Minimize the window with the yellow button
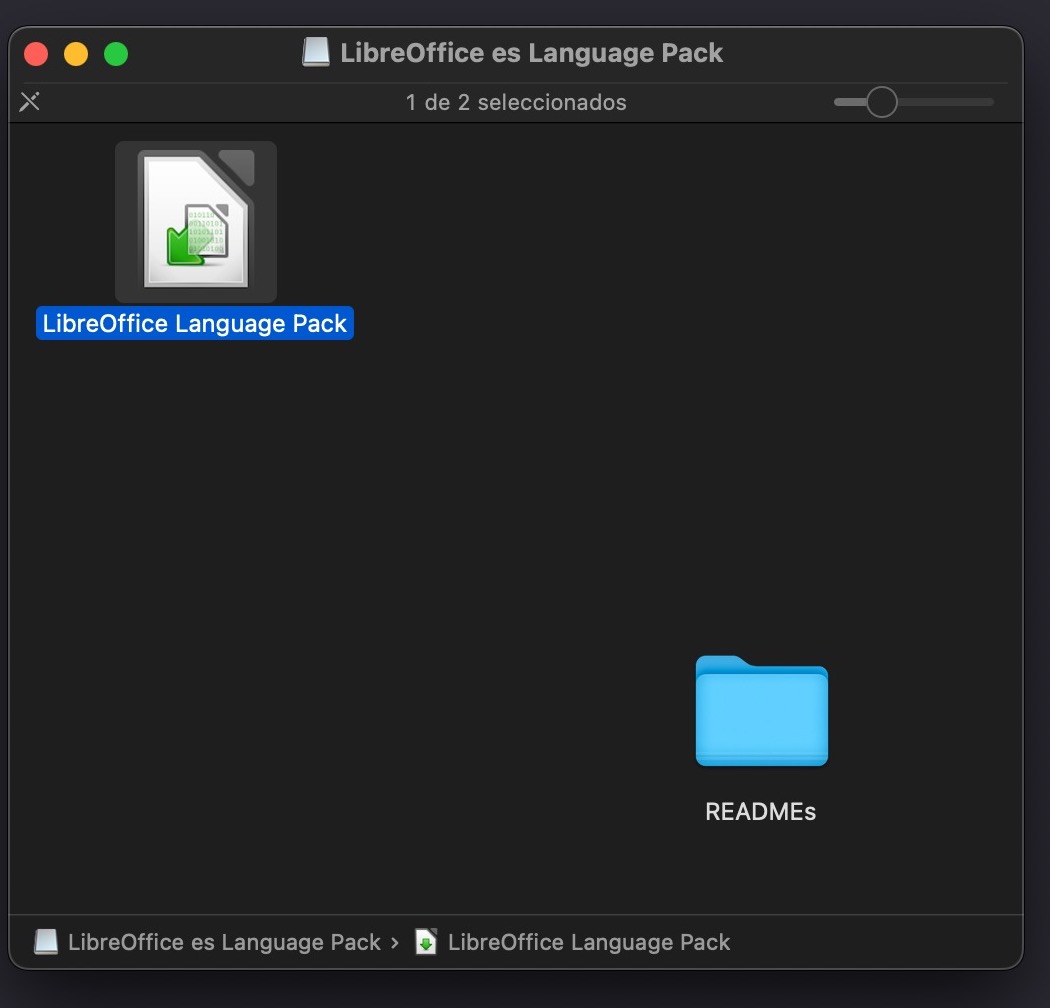 click(76, 54)
